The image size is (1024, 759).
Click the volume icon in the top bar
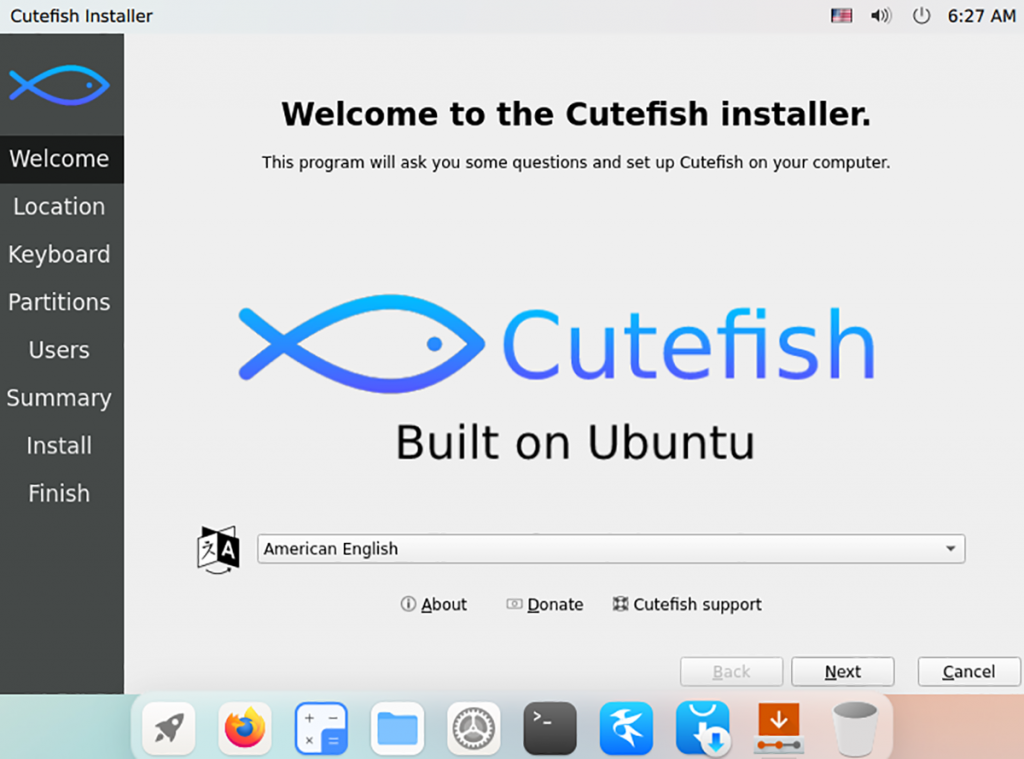[x=880, y=15]
